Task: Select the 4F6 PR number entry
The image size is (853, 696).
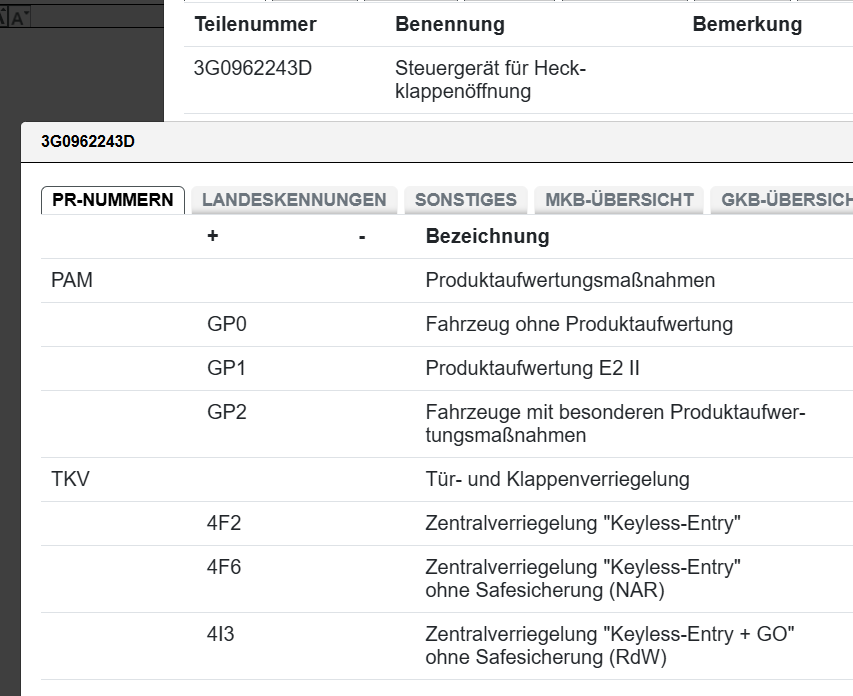Action: click(x=224, y=567)
